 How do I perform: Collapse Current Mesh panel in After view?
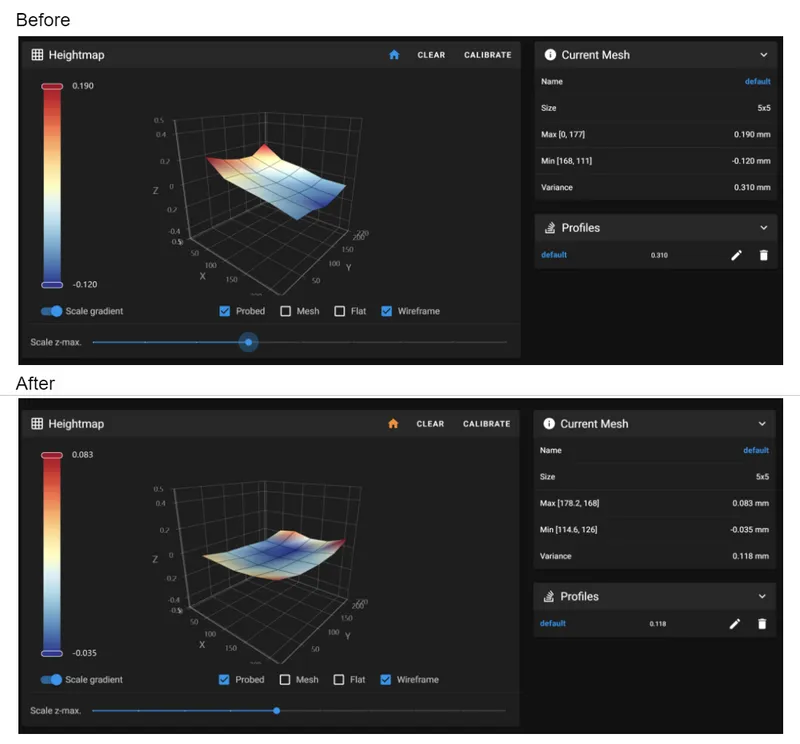coord(762,424)
